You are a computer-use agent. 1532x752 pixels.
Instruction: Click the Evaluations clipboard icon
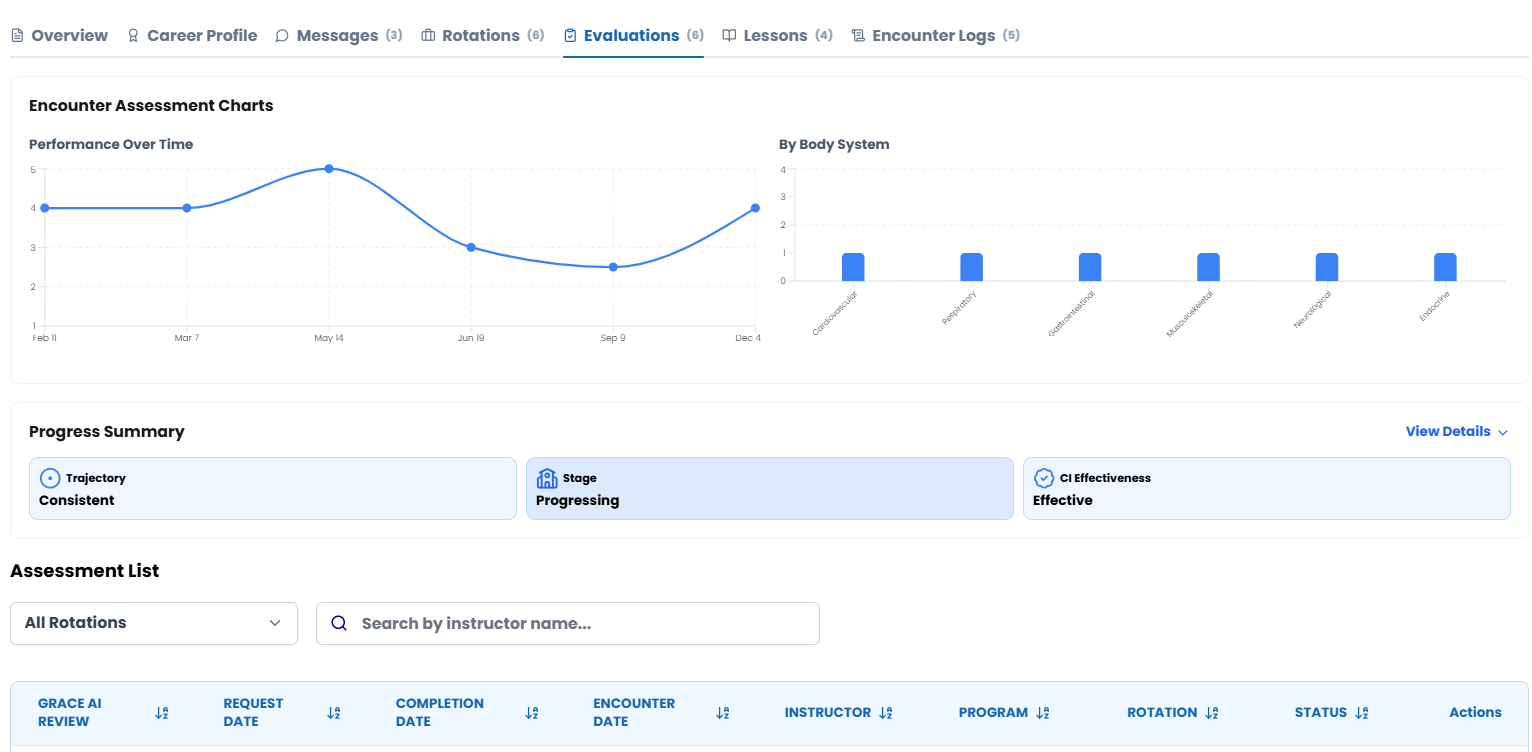click(x=570, y=36)
